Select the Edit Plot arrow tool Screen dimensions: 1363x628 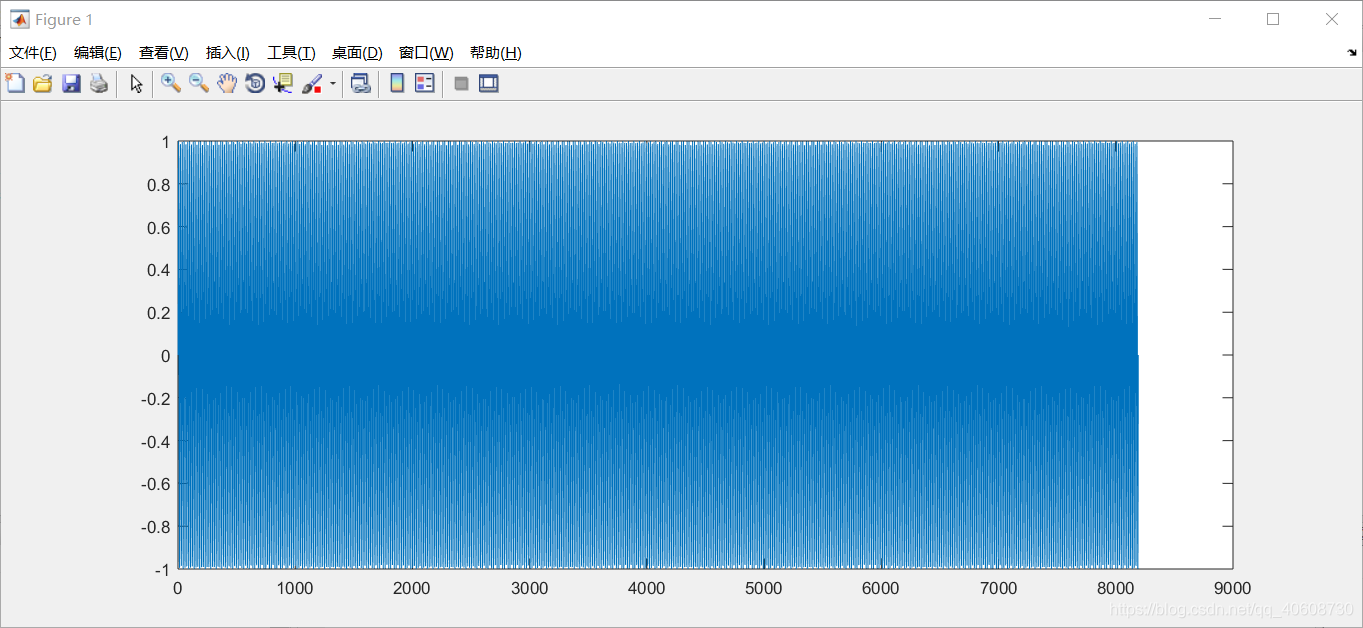click(137, 83)
